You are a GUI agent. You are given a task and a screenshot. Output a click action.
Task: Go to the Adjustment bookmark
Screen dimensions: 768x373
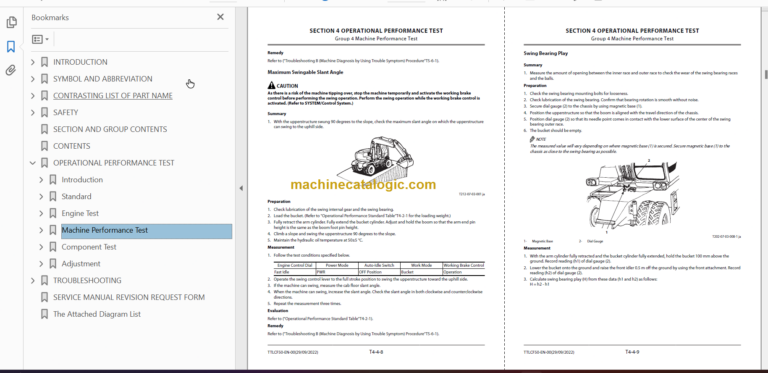(81, 264)
